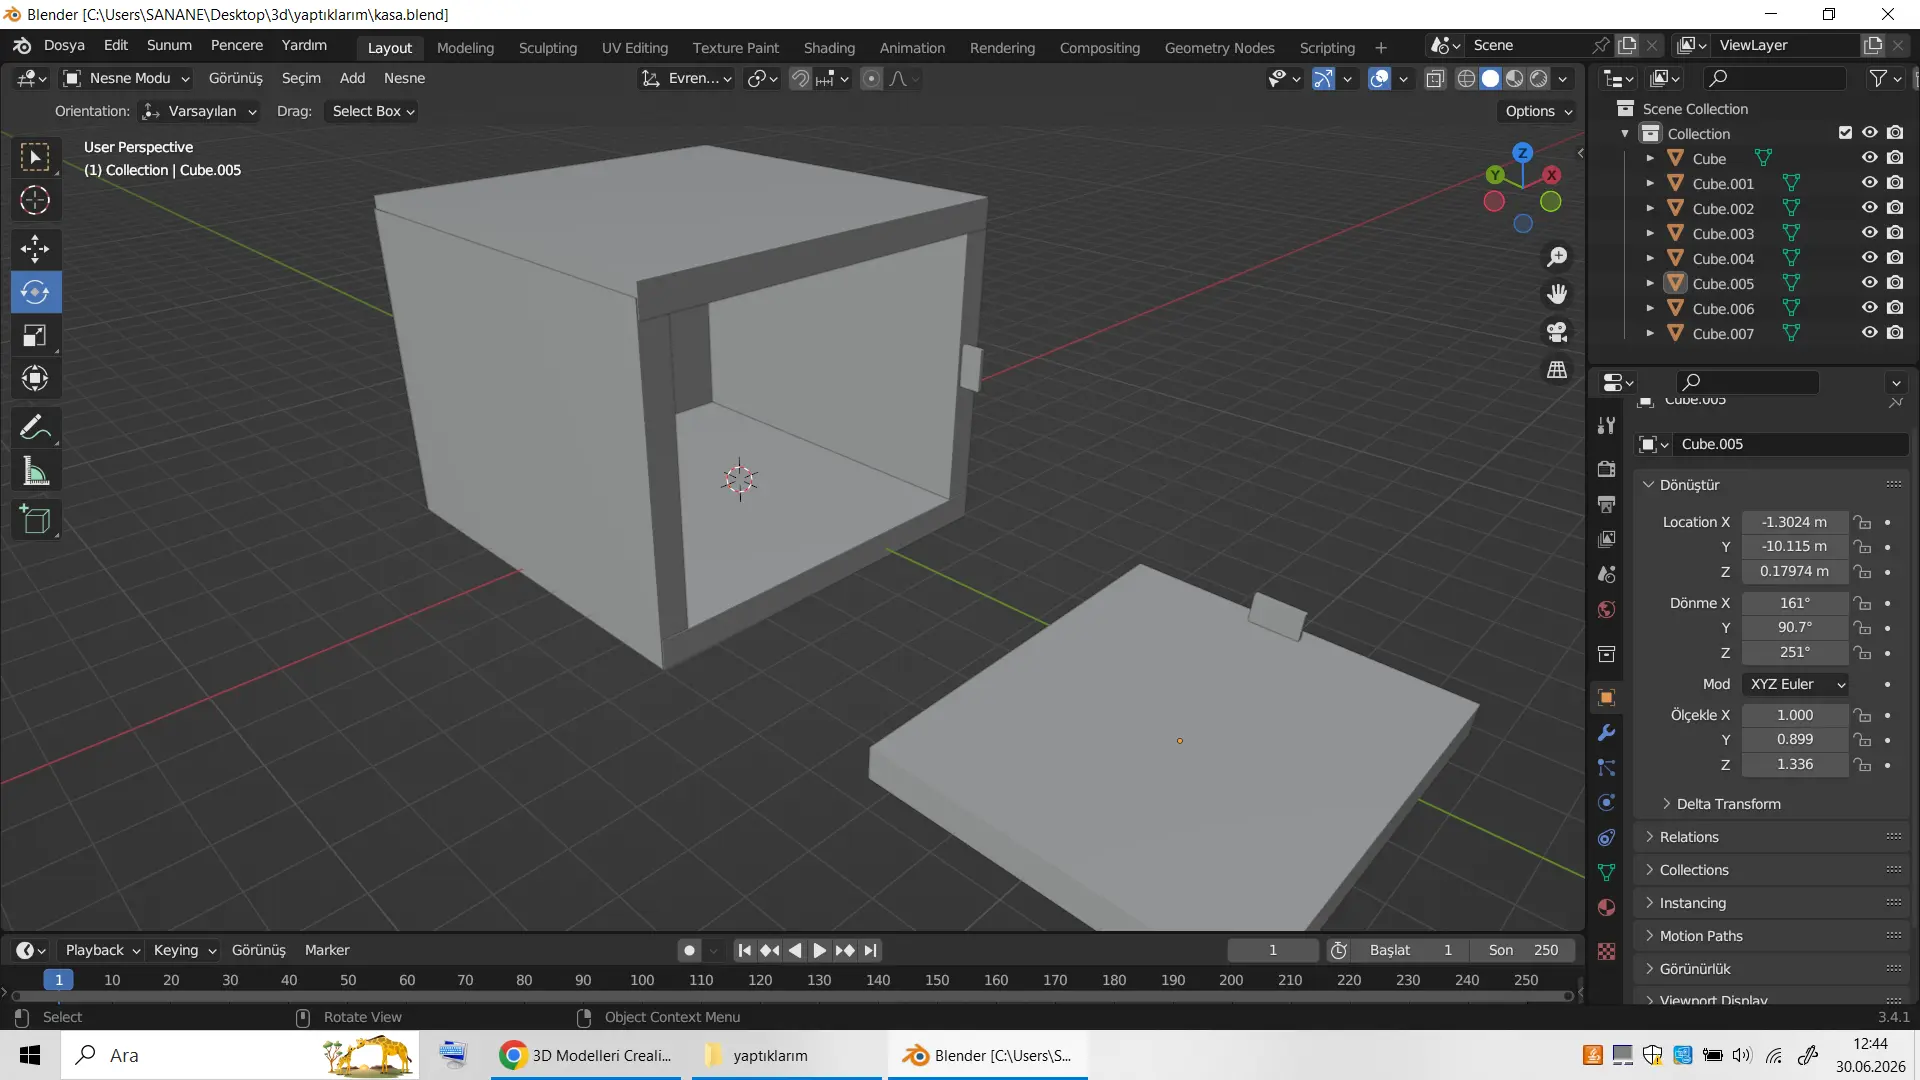Disable Cube.002 in renders
The image size is (1920, 1080).
point(1895,208)
